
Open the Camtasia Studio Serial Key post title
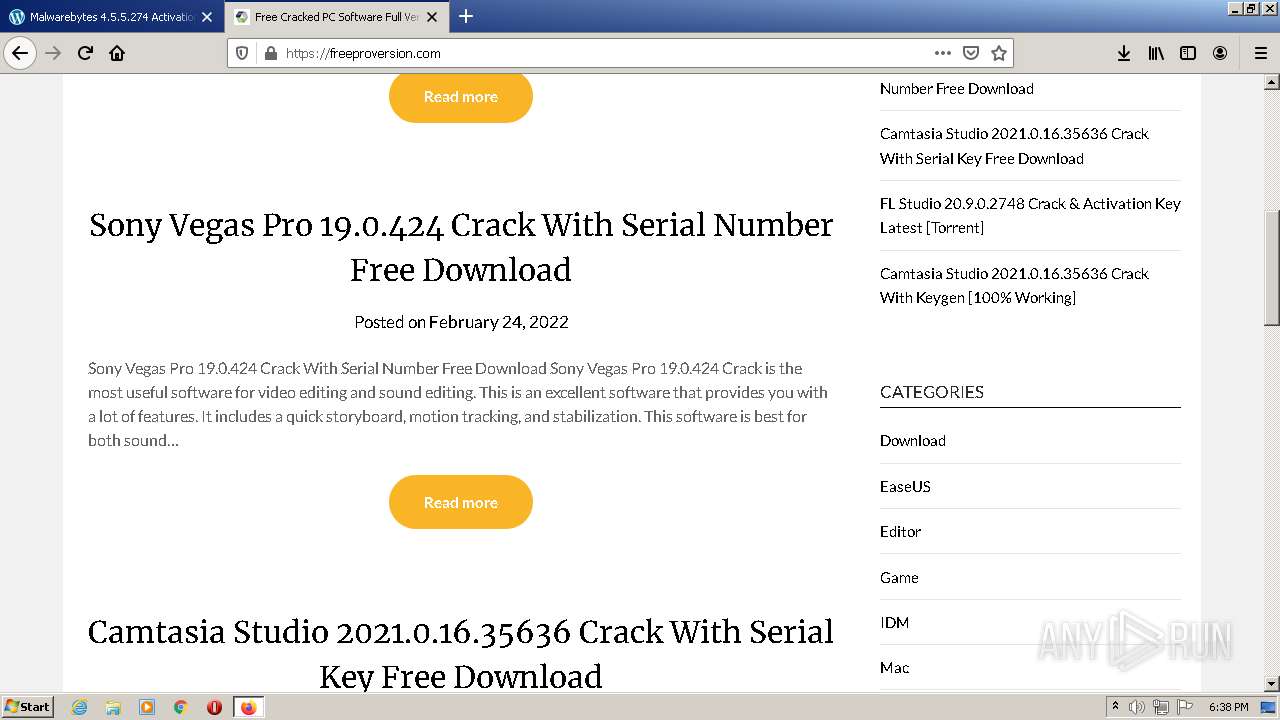pos(461,653)
